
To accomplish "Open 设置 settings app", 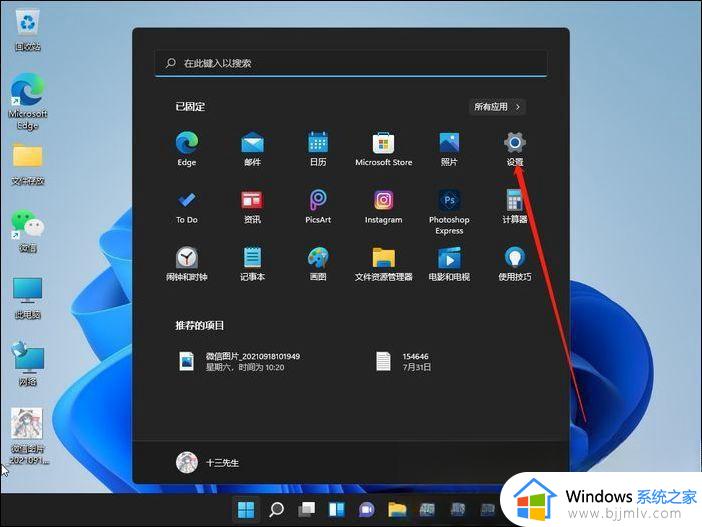I will point(515,149).
